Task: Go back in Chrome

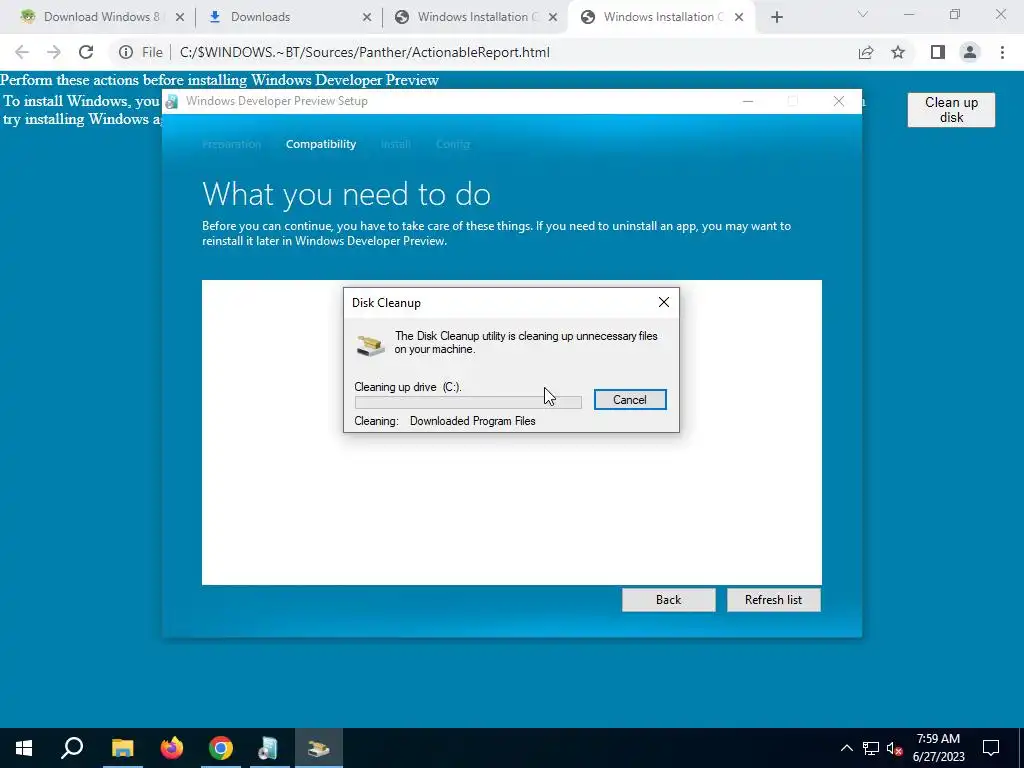Action: [x=22, y=52]
